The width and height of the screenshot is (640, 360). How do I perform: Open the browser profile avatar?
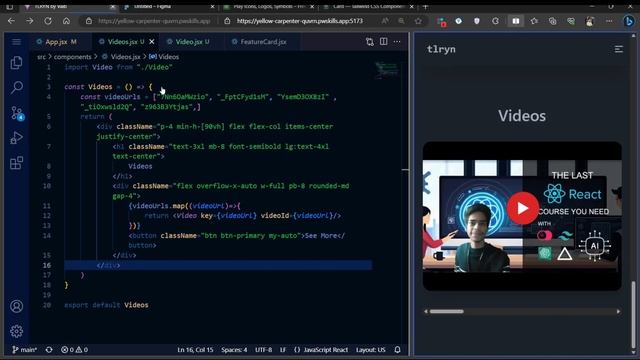click(590, 21)
